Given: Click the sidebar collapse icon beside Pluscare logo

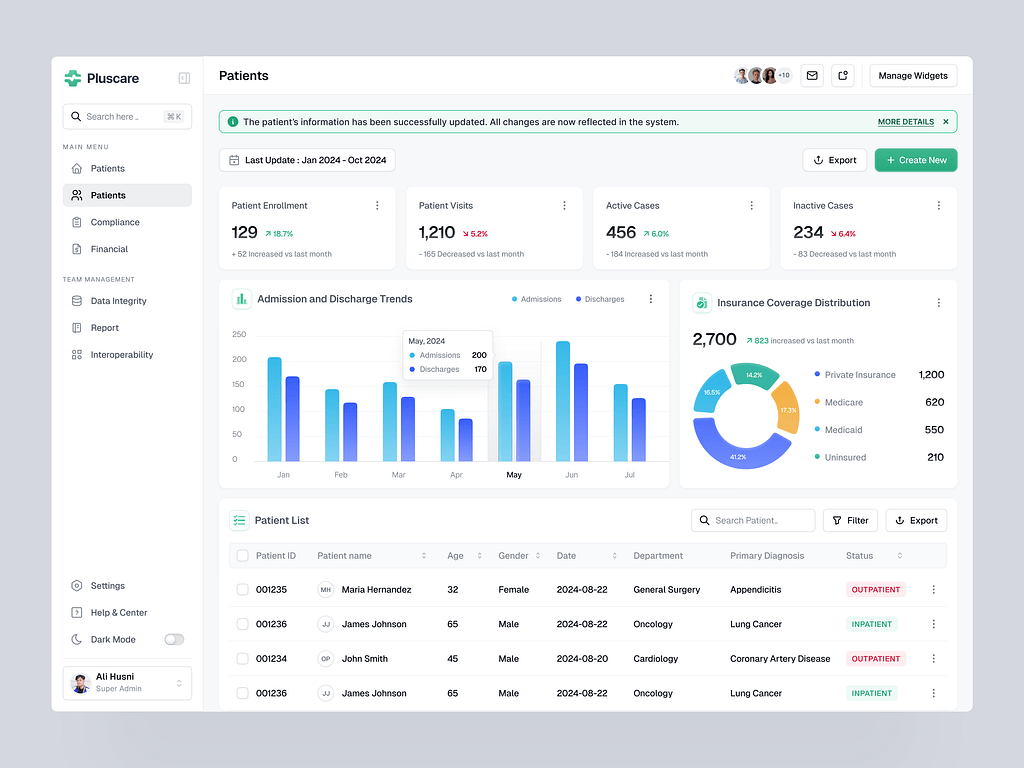Looking at the screenshot, I should pyautogui.click(x=184, y=78).
